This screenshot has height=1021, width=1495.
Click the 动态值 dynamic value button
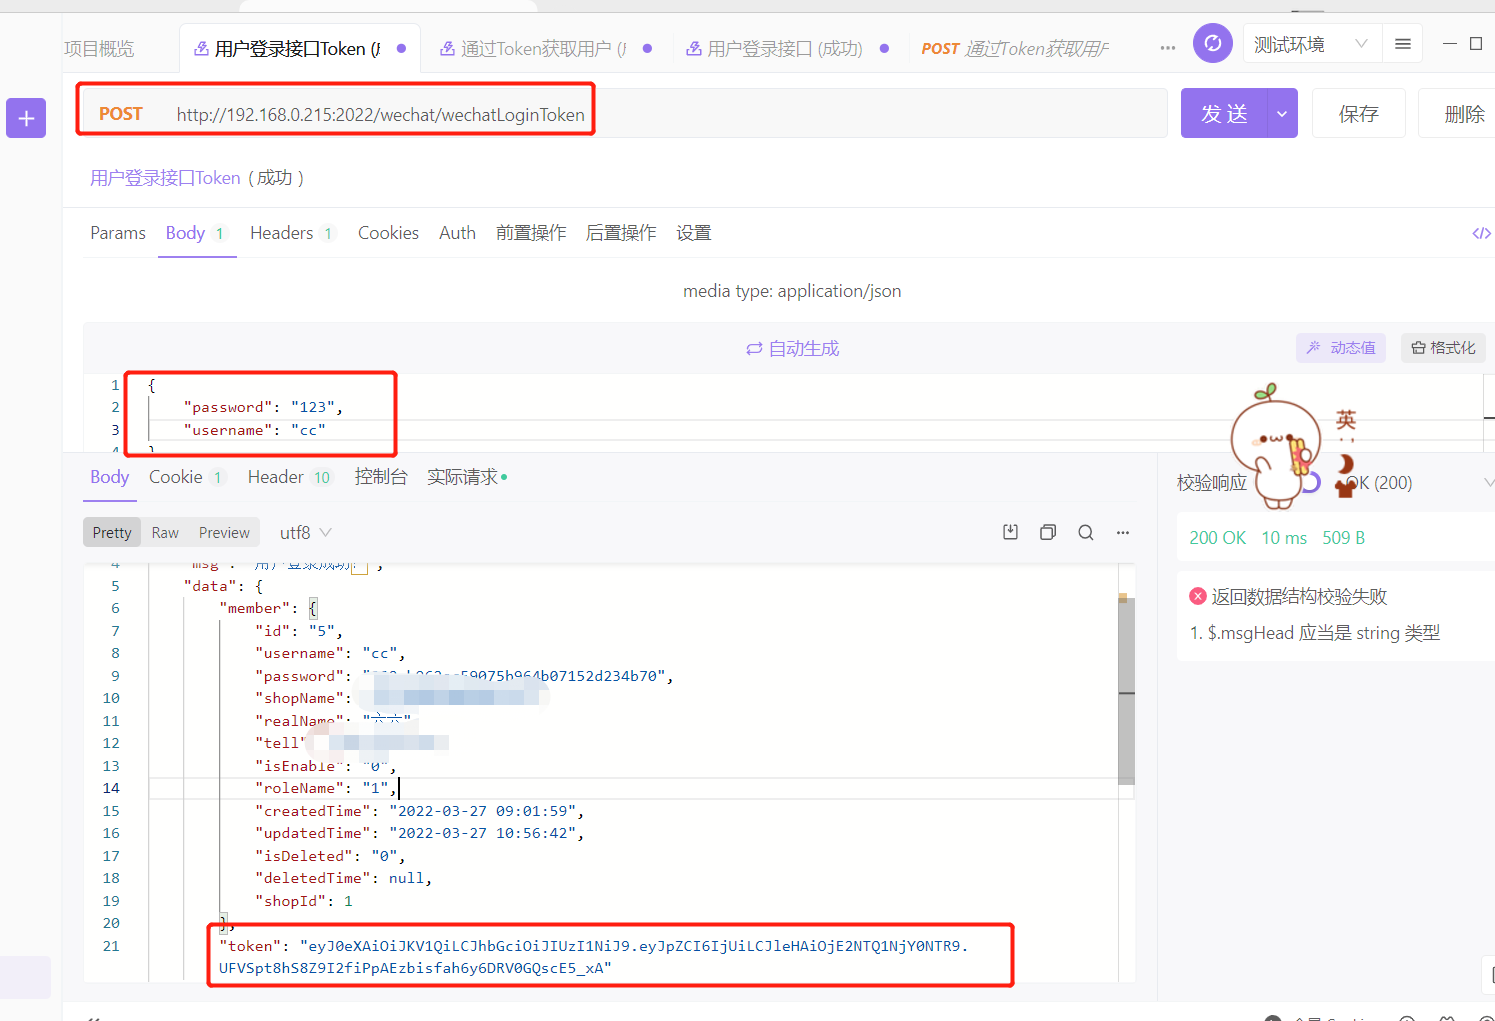coord(1341,347)
